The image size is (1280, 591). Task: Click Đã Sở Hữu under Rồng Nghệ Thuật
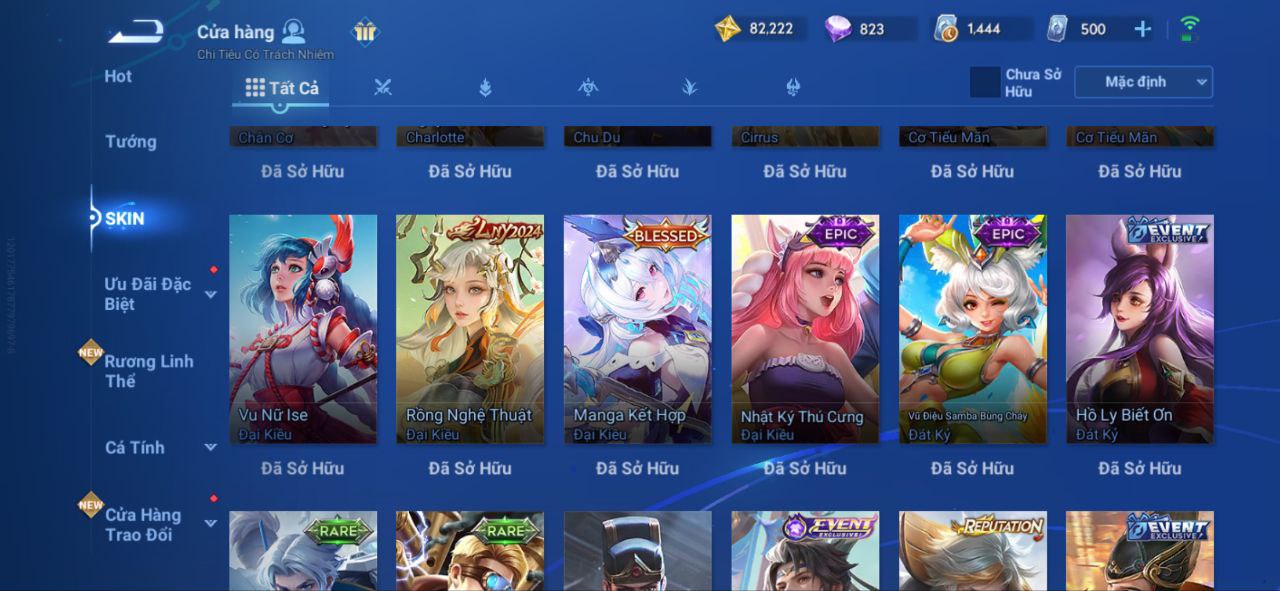coord(470,468)
